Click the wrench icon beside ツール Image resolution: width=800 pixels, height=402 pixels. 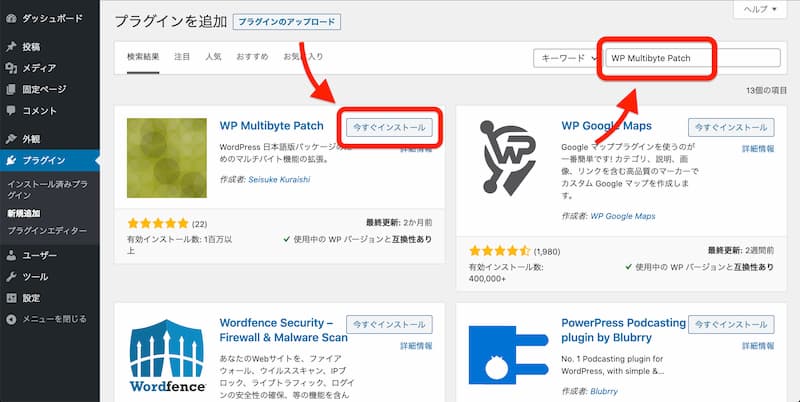[11, 277]
